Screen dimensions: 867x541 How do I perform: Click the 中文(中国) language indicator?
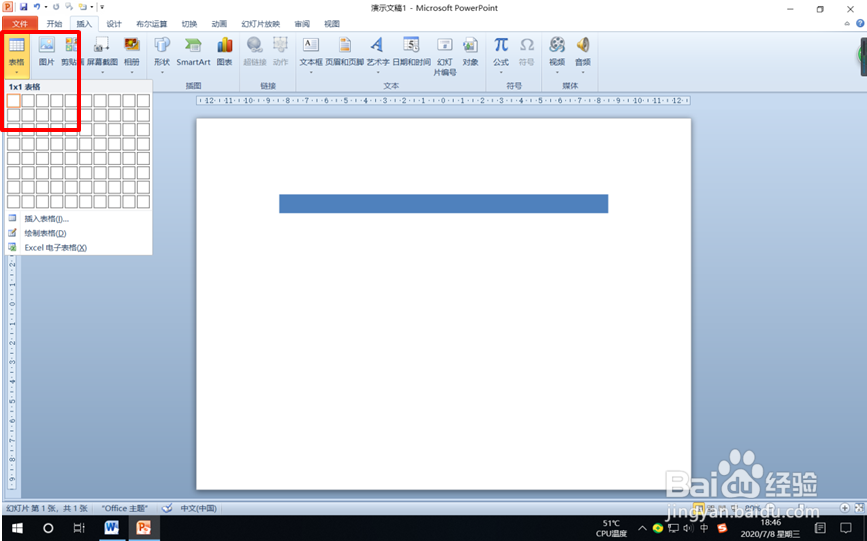pos(199,508)
